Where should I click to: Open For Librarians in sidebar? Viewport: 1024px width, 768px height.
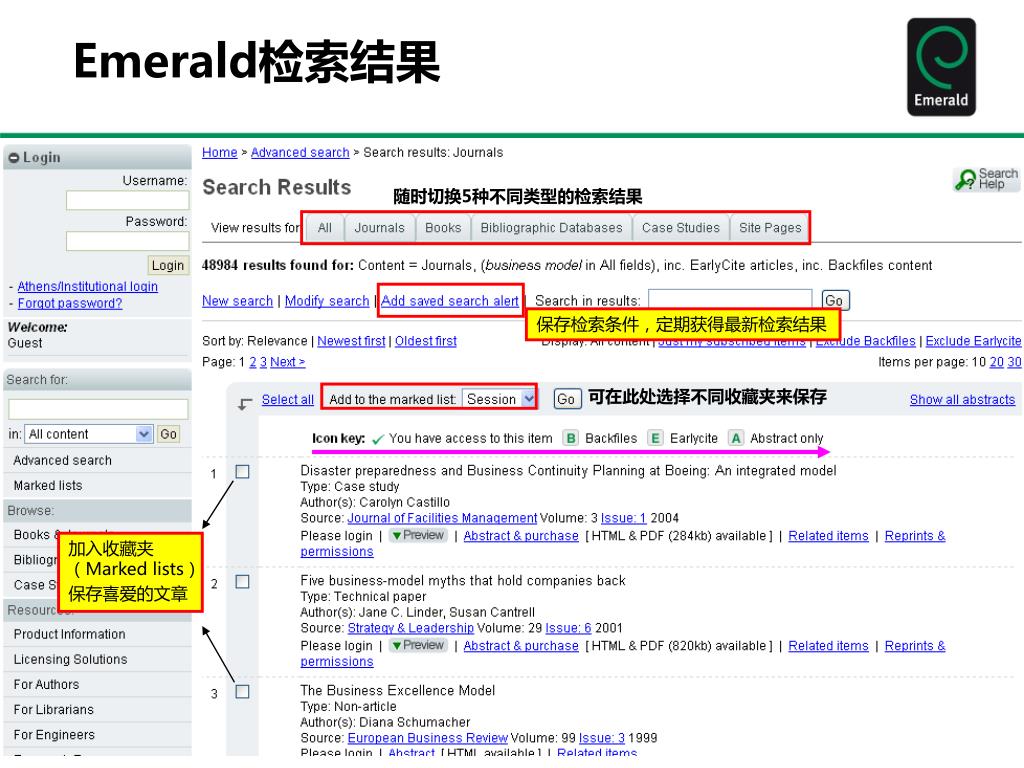click(x=54, y=709)
